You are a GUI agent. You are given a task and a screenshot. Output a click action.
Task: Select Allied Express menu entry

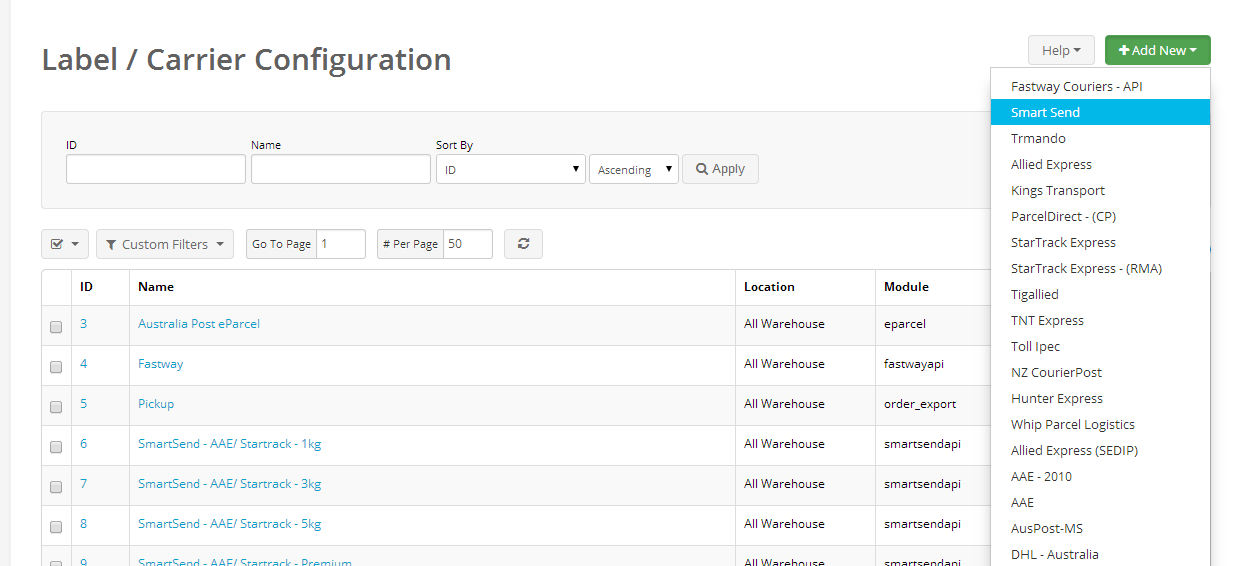(1100, 165)
